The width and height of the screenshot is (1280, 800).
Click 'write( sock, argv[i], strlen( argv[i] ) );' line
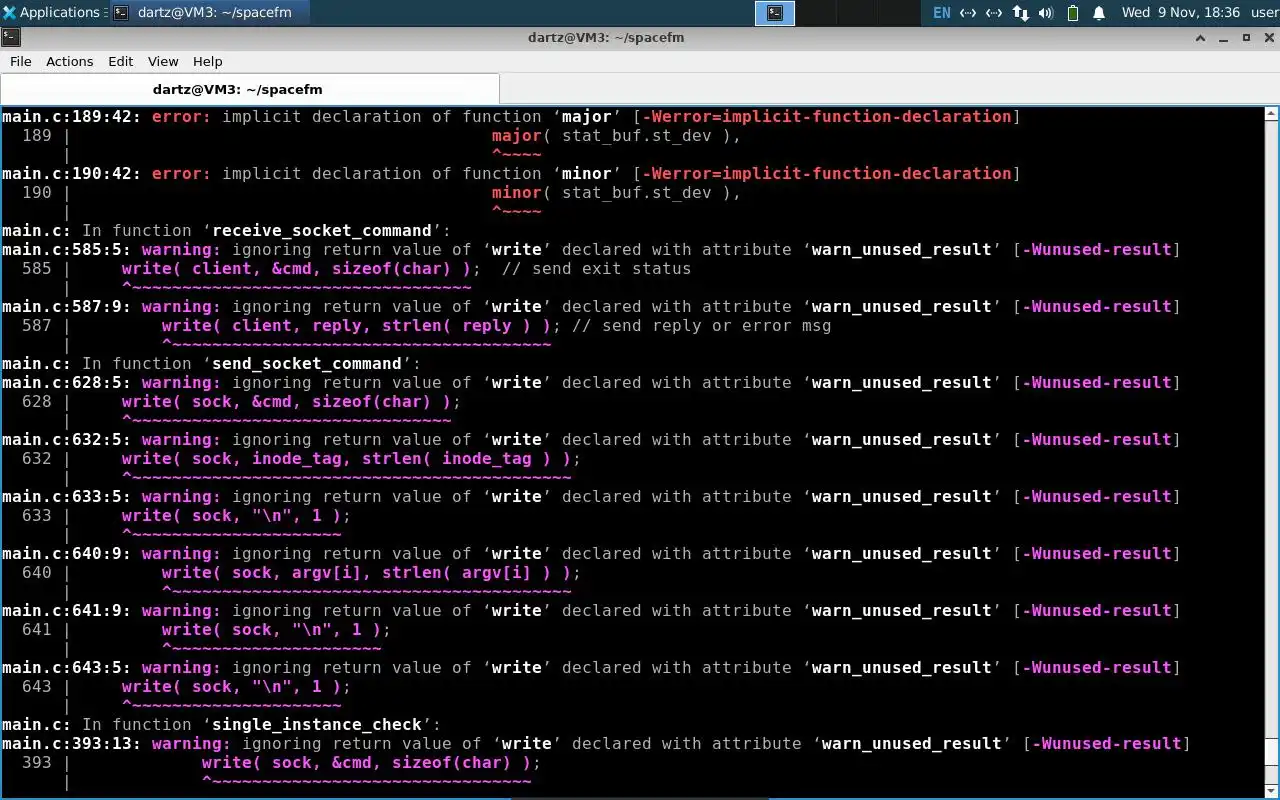point(372,573)
